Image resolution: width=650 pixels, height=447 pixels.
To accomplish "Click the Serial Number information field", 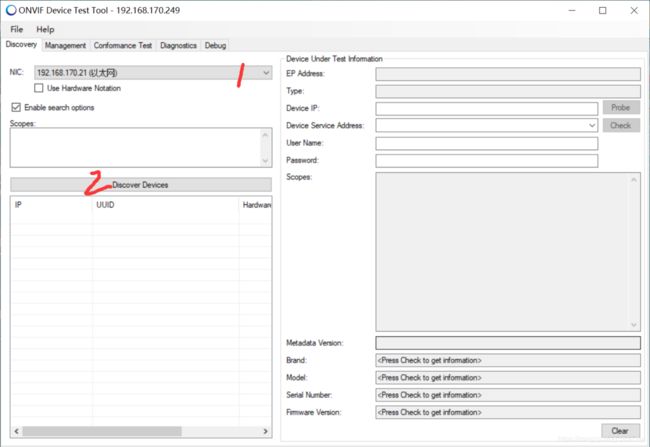I will coord(508,395).
